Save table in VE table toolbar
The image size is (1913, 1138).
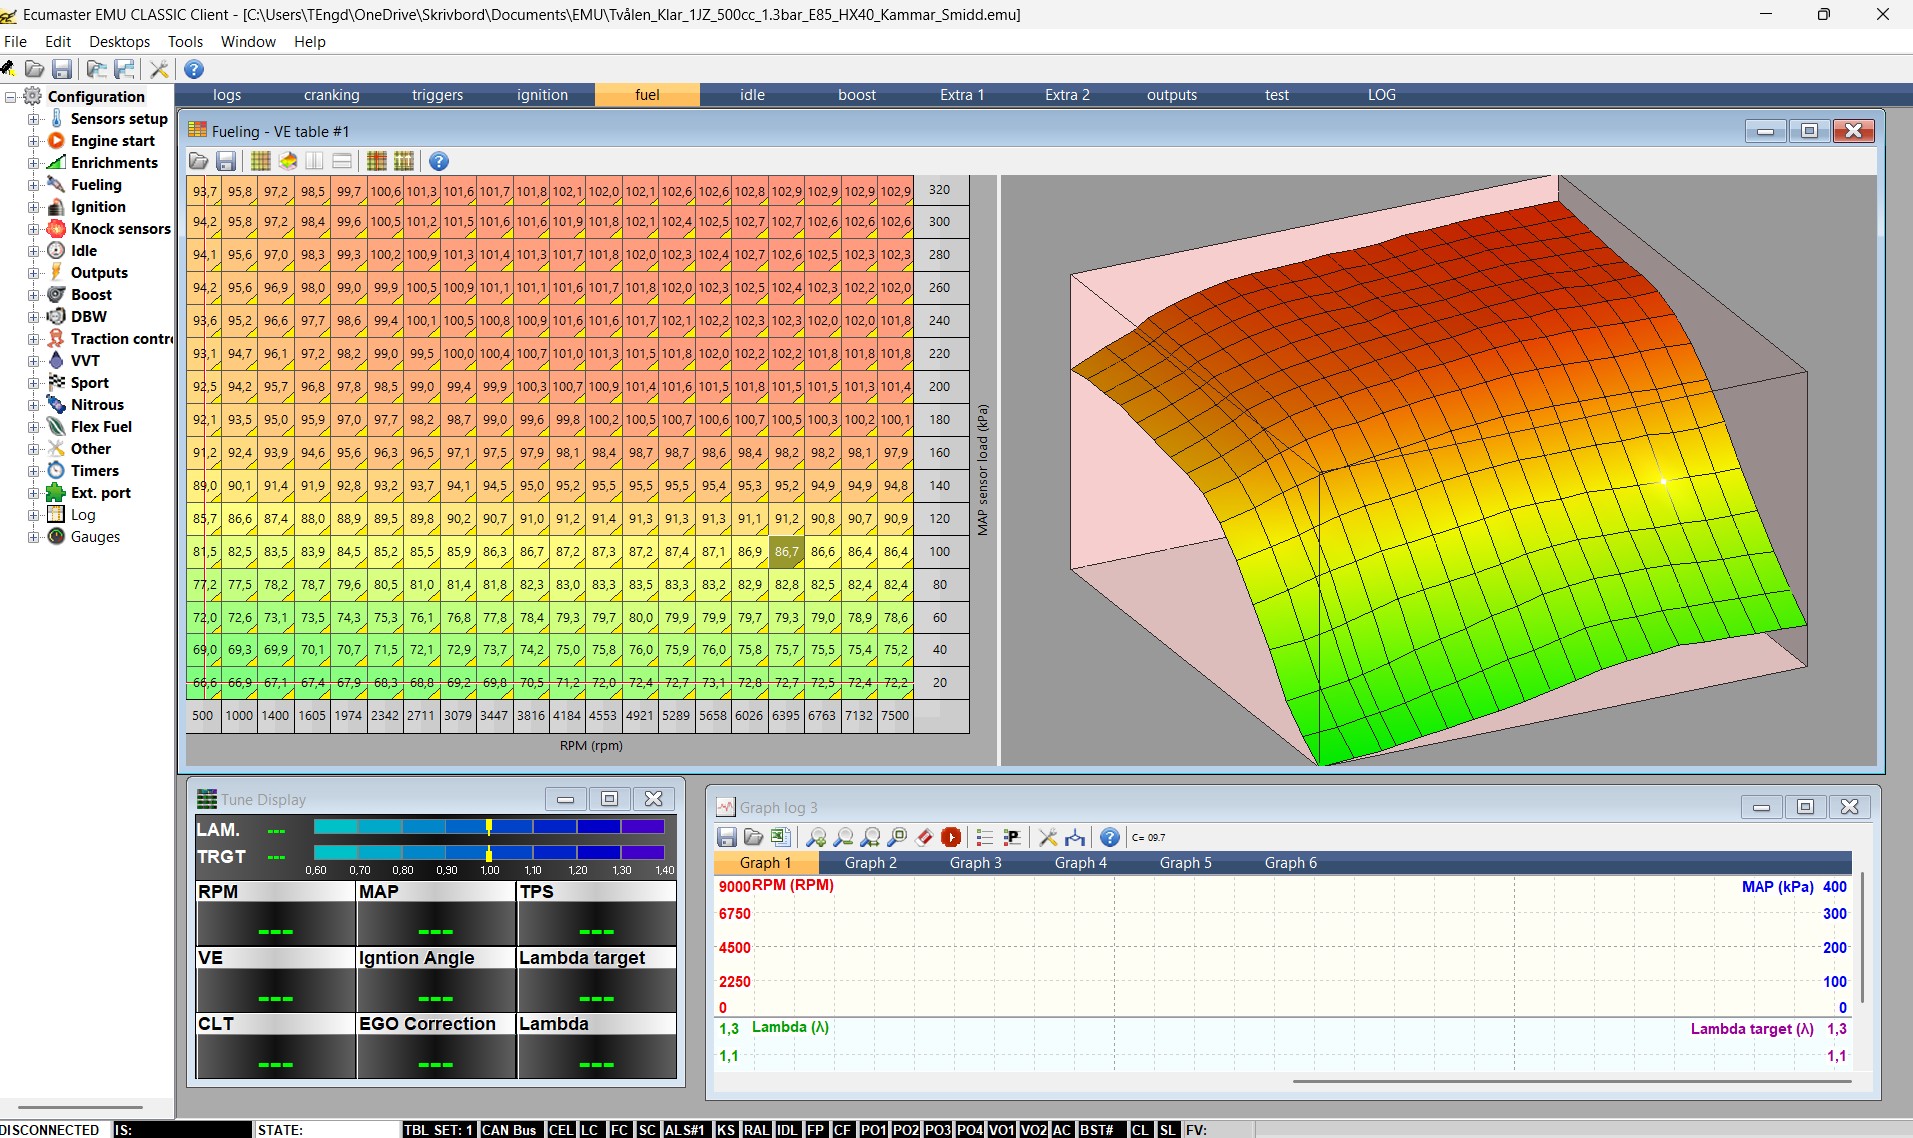[x=226, y=161]
